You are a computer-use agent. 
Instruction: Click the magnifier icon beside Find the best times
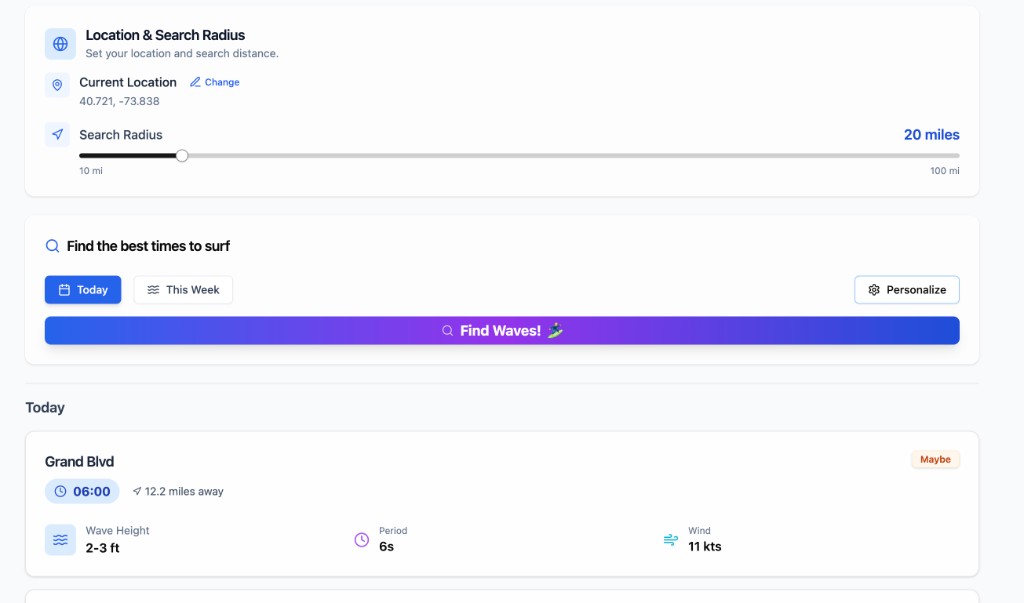(x=52, y=246)
